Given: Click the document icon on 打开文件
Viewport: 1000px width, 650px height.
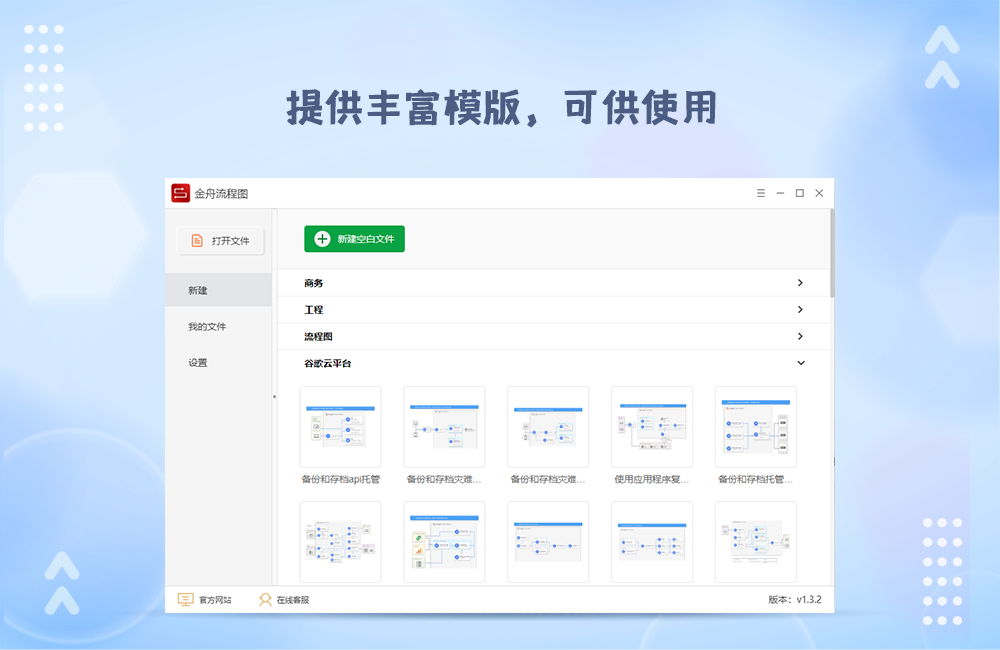Looking at the screenshot, I should (197, 241).
